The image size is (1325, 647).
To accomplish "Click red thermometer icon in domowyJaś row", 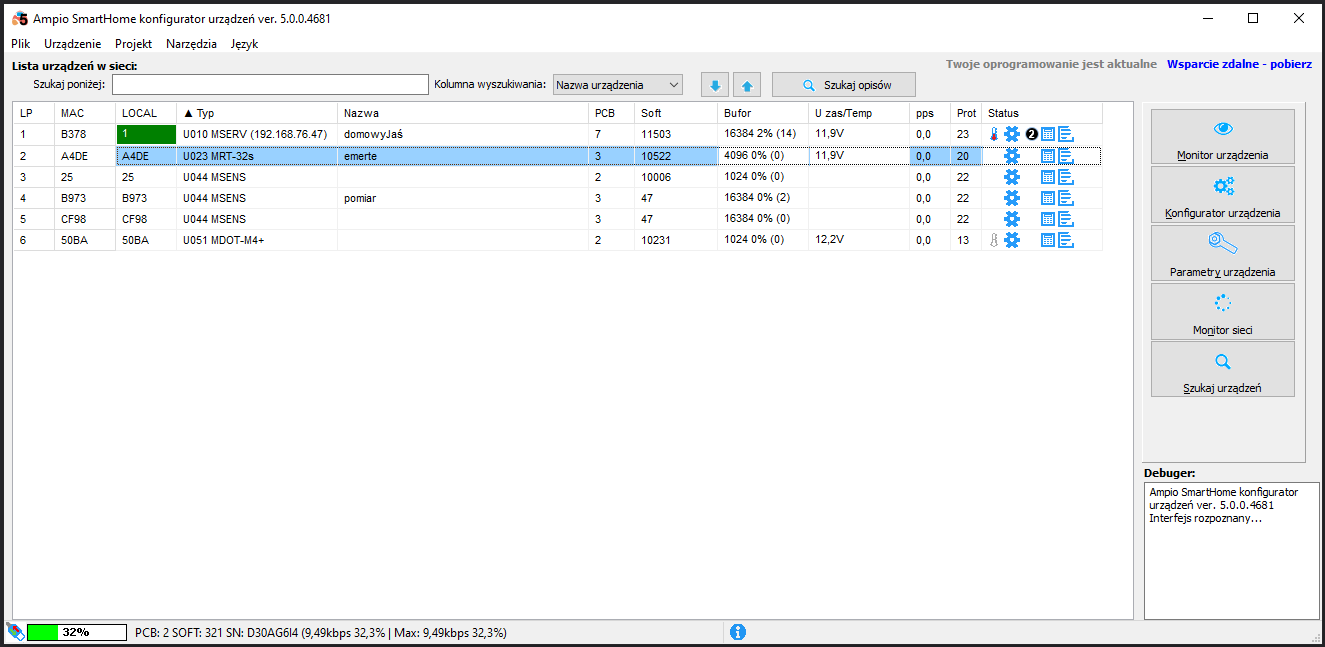I will (994, 134).
